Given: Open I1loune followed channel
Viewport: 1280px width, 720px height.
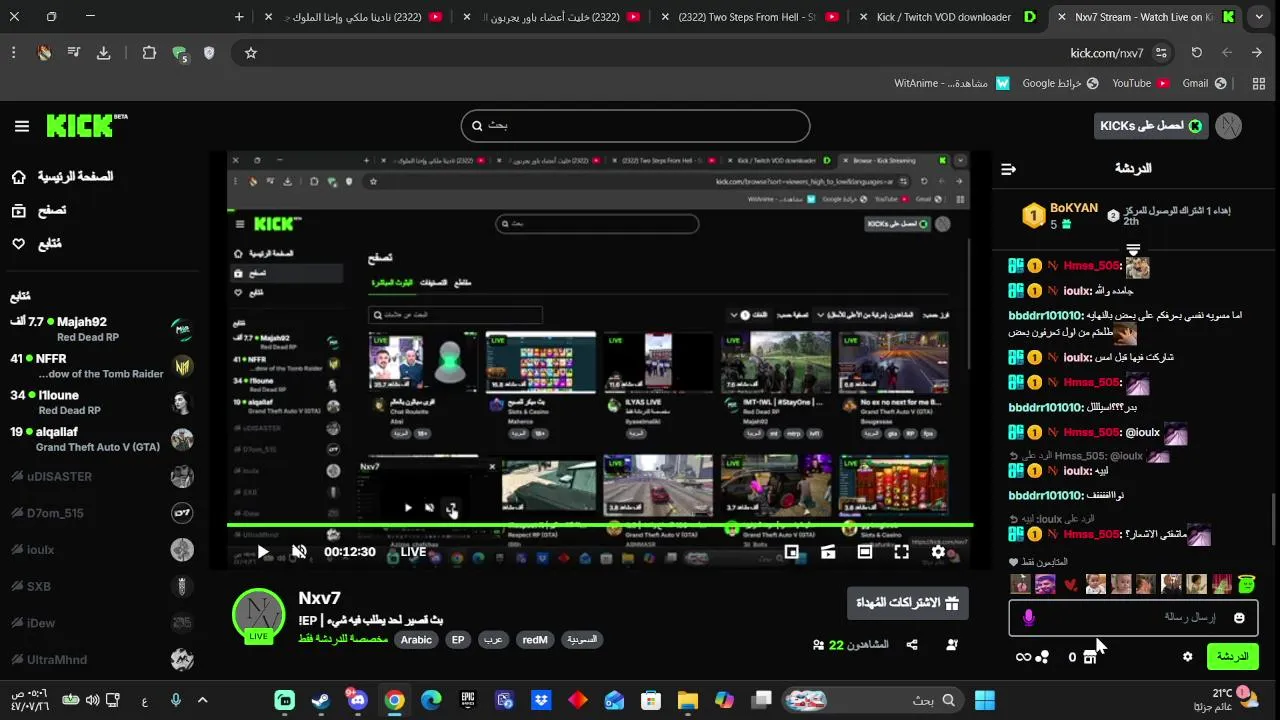Looking at the screenshot, I should [100, 402].
